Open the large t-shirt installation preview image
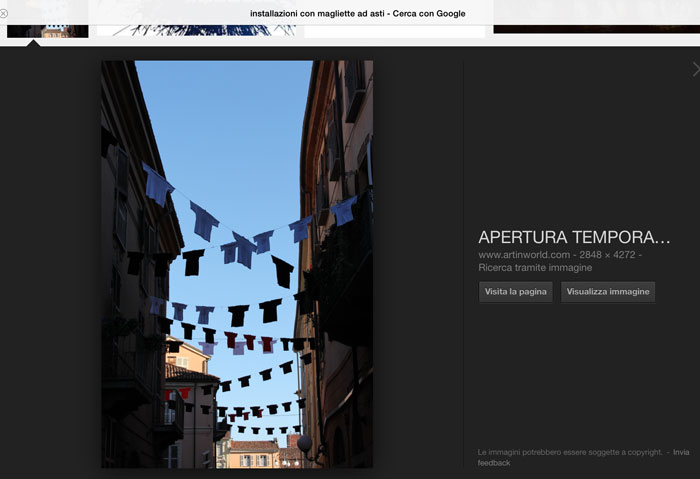700x479 pixels. coord(237,264)
